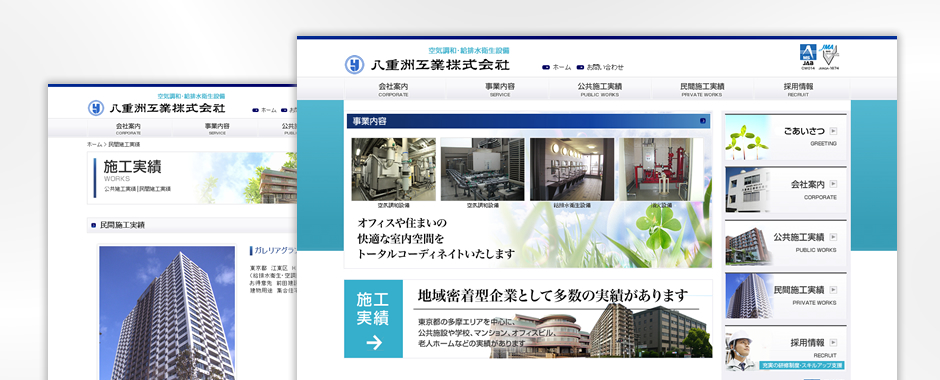Open second 空気調和設備 rooftop piping photo
This screenshot has height=380, width=940.
(x=483, y=169)
